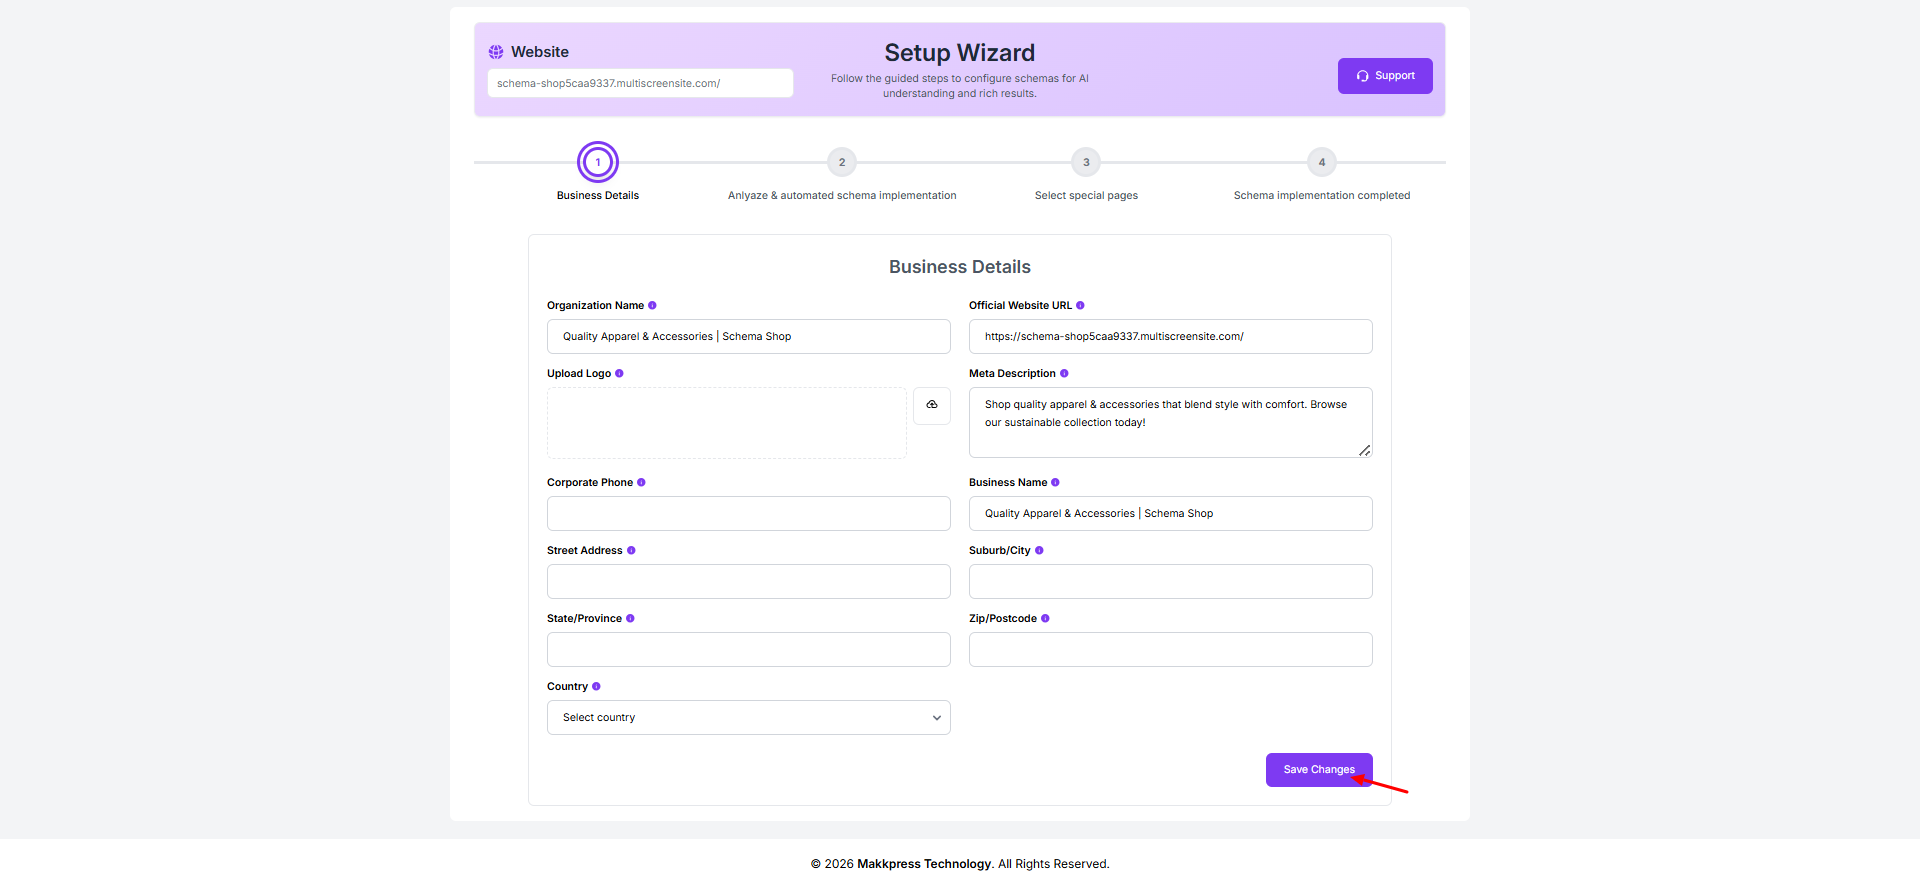
Task: Click into the Suburb/City text field
Action: pyautogui.click(x=1170, y=582)
